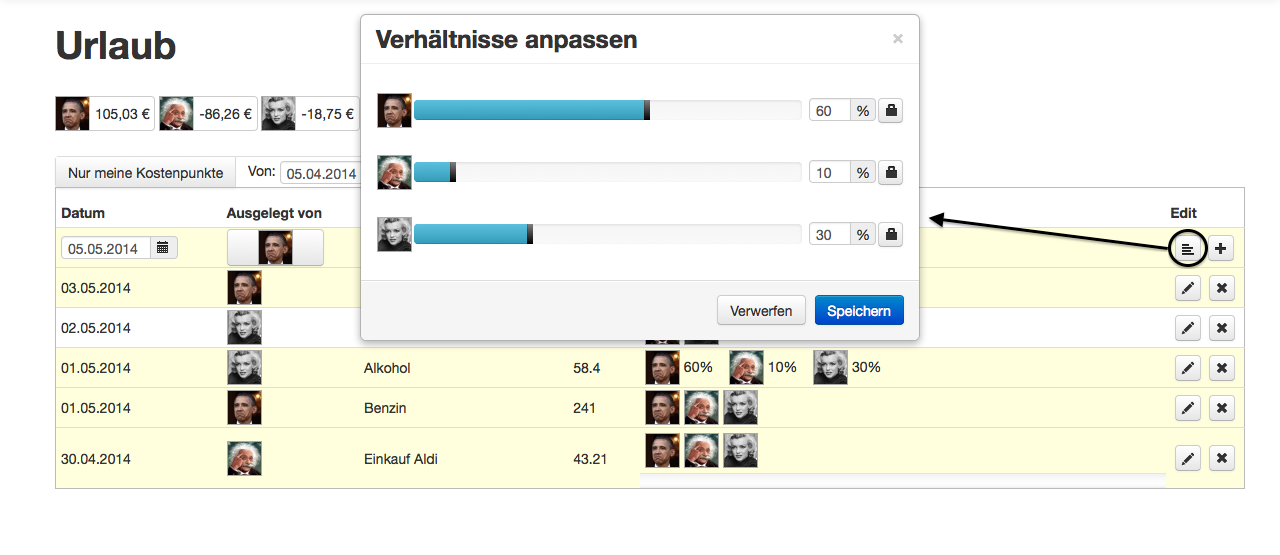Lock the 30% share ratio

coord(891,235)
